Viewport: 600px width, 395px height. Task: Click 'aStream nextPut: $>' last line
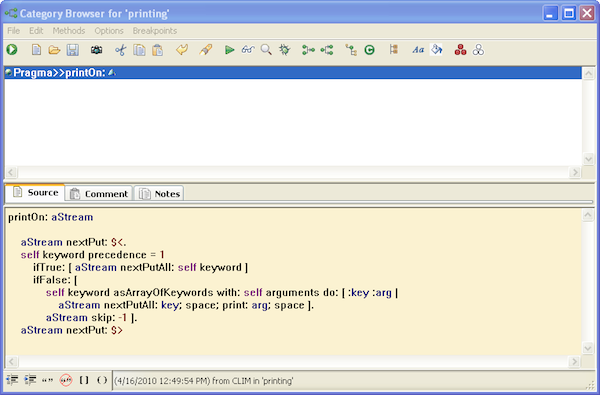pyautogui.click(x=72, y=330)
